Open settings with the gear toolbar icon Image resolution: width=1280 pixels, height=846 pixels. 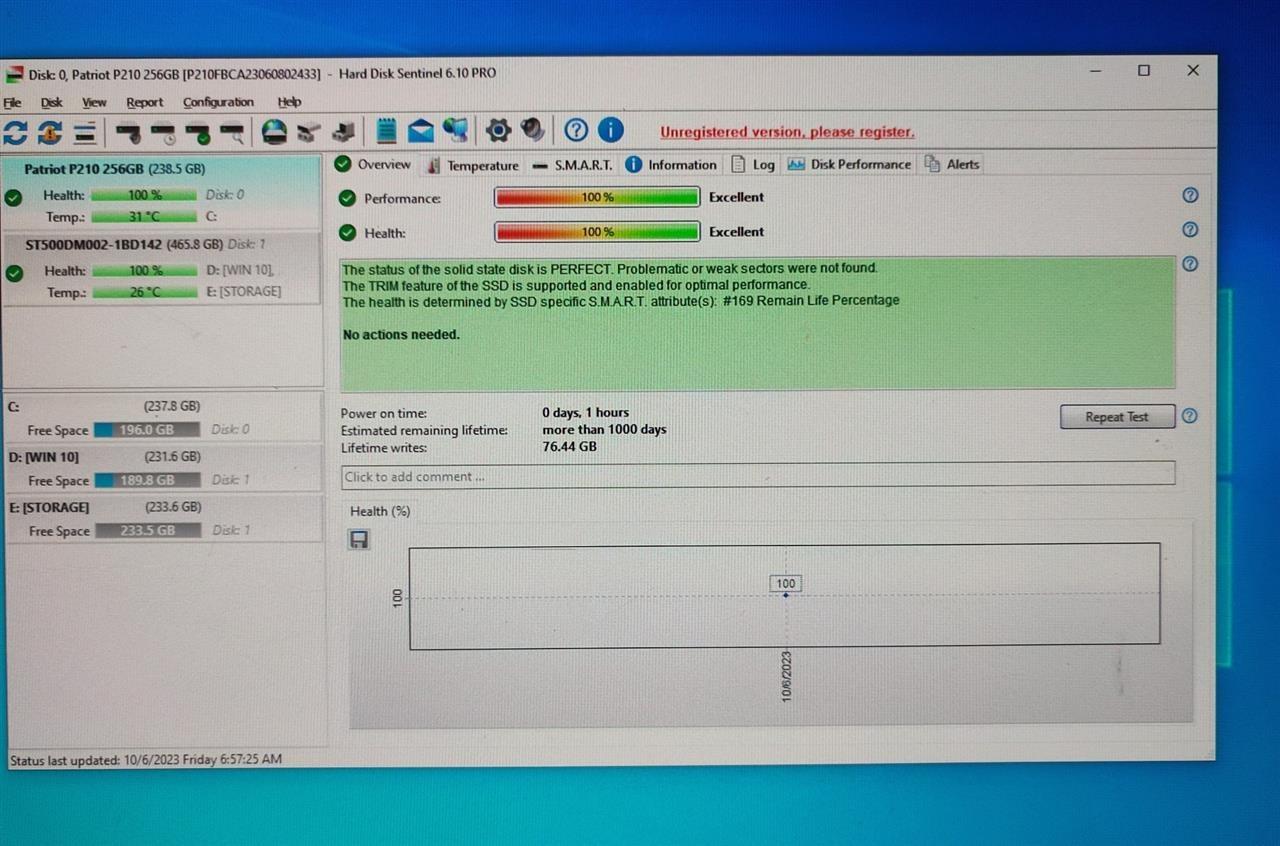(x=498, y=130)
